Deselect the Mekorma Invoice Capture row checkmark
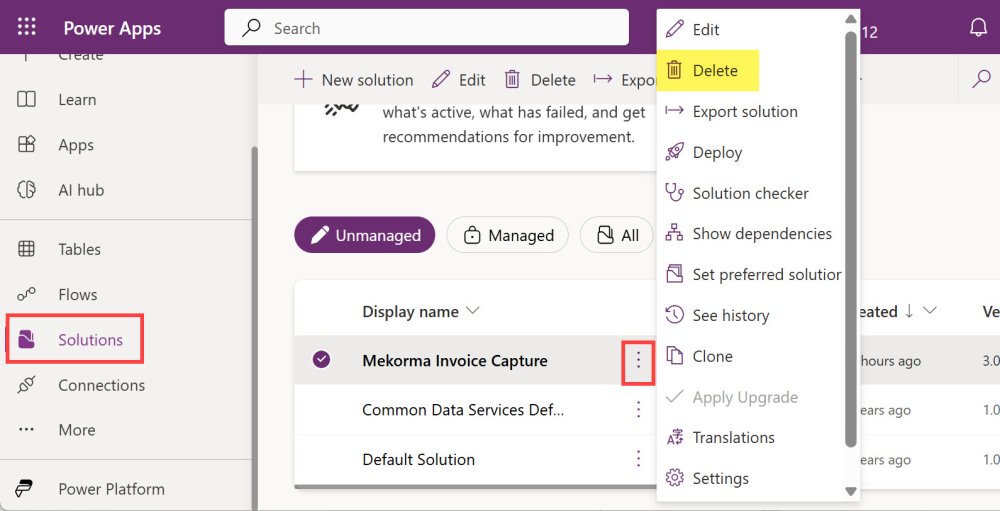 click(321, 360)
